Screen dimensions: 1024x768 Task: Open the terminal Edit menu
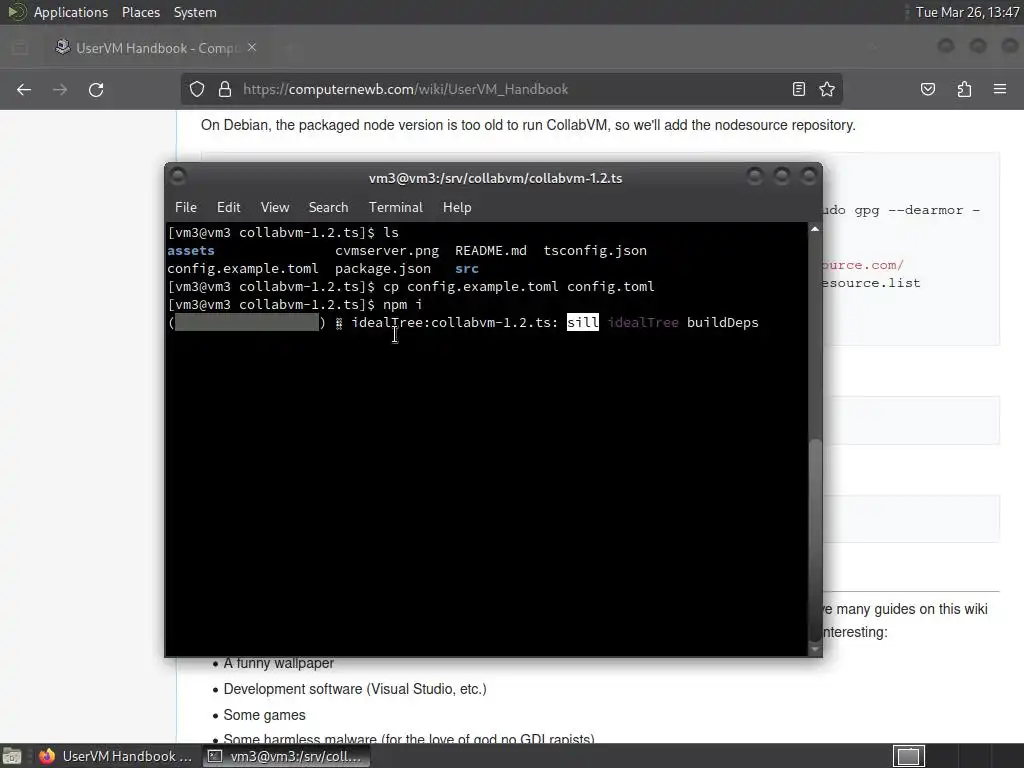pos(229,207)
